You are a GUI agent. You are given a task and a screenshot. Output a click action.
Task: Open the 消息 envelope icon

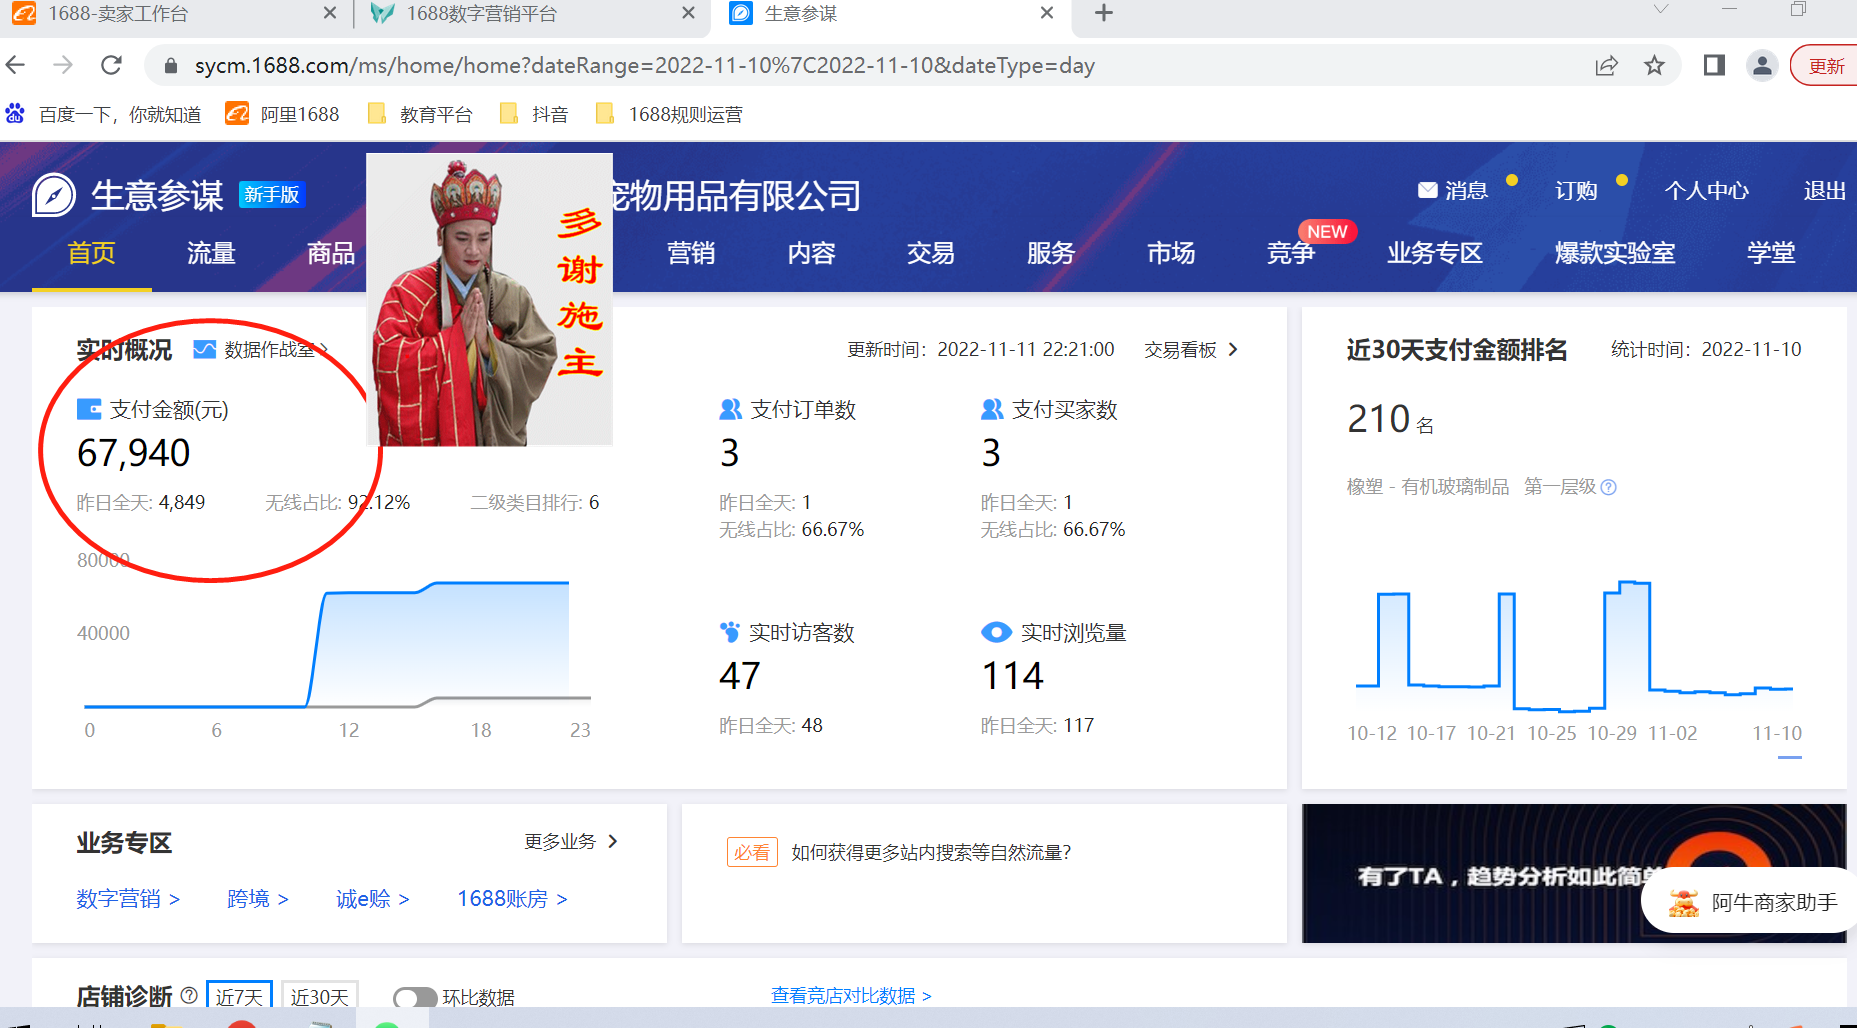coord(1427,190)
